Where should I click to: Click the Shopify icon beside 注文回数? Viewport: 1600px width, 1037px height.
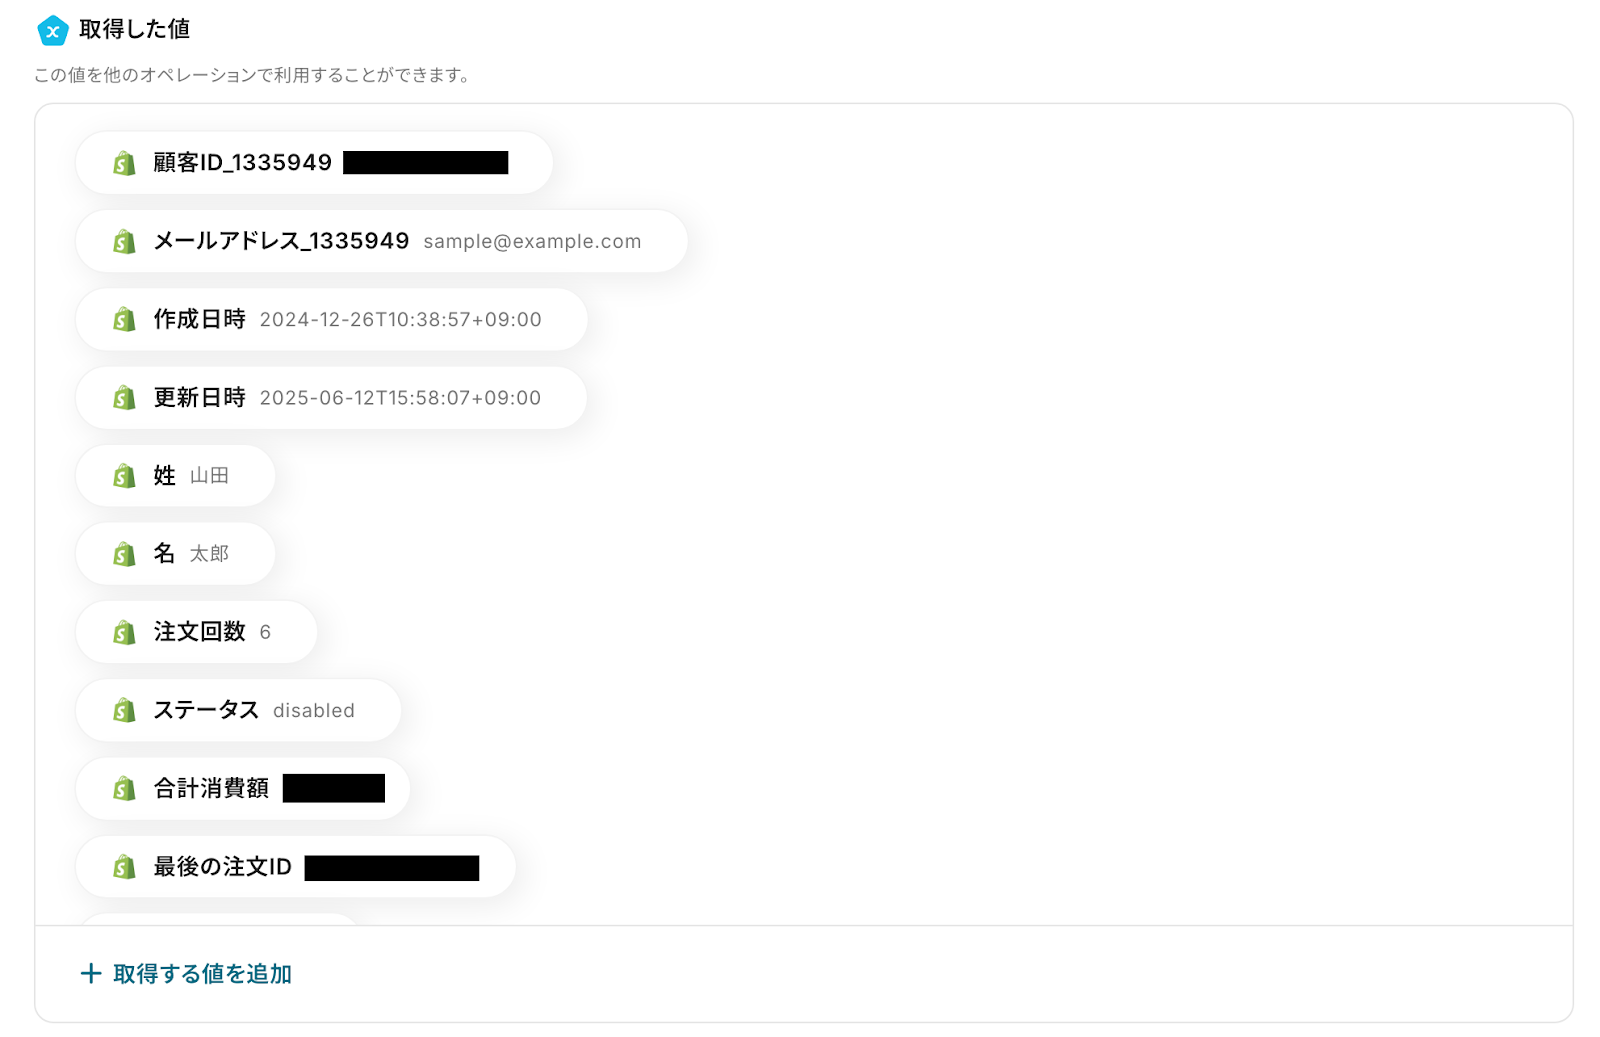click(x=124, y=632)
